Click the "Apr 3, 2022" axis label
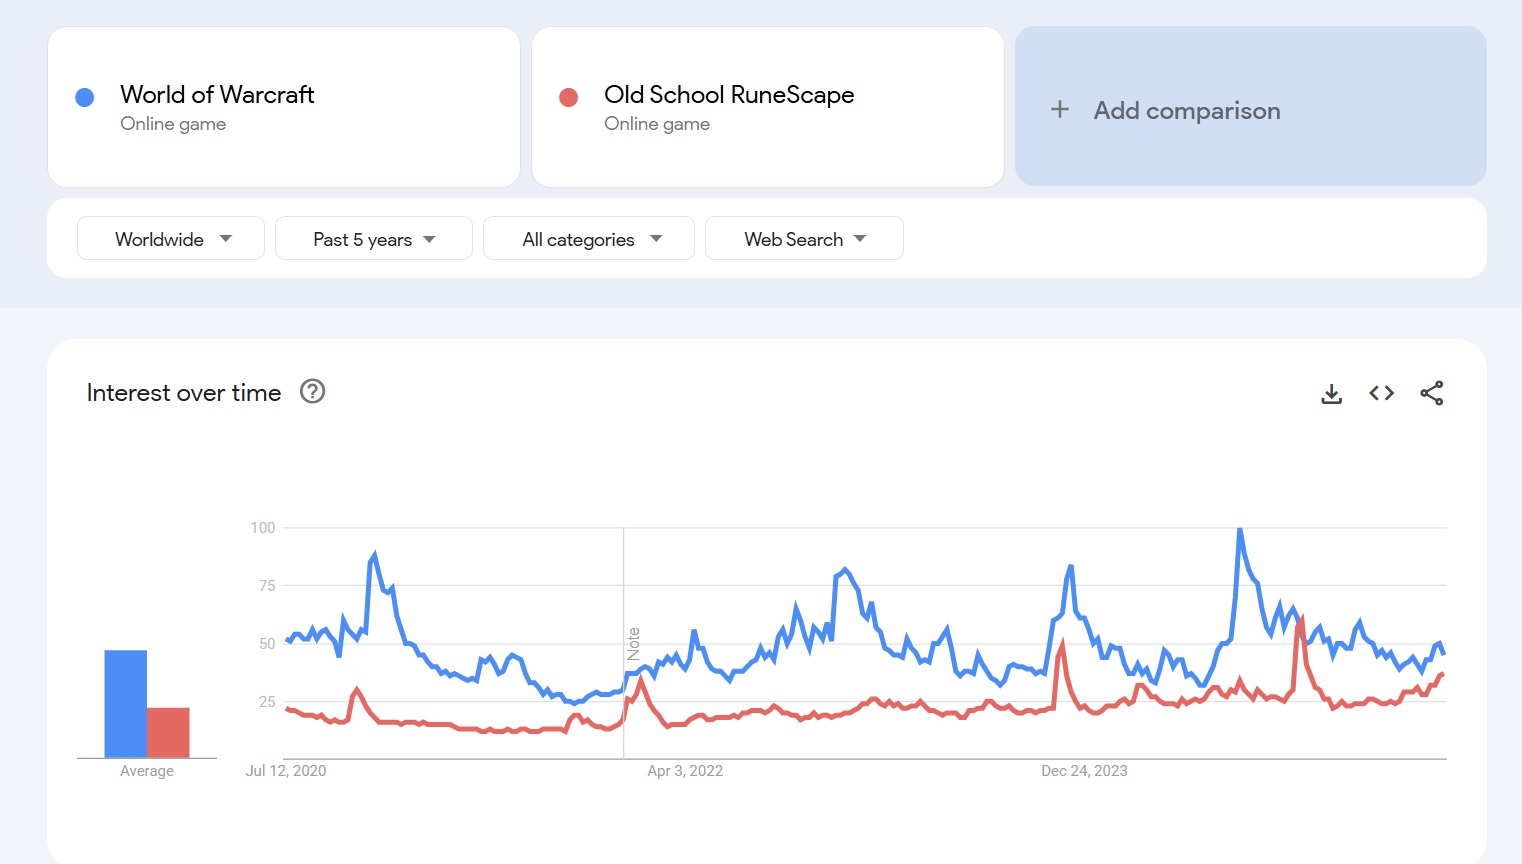Viewport: 1522px width, 864px height. [x=685, y=771]
